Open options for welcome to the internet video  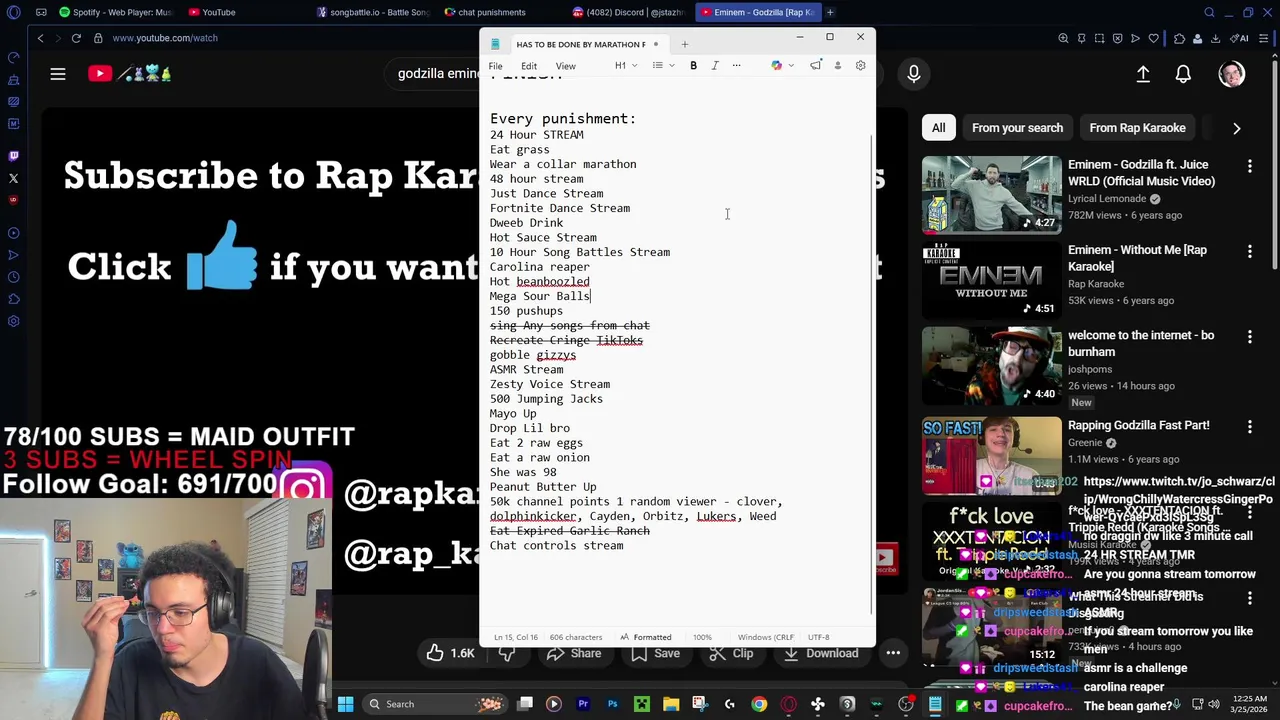(x=1249, y=337)
